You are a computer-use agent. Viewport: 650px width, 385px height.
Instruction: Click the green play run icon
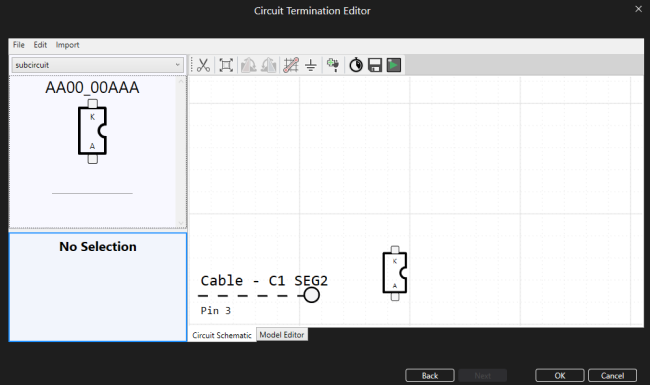394,65
